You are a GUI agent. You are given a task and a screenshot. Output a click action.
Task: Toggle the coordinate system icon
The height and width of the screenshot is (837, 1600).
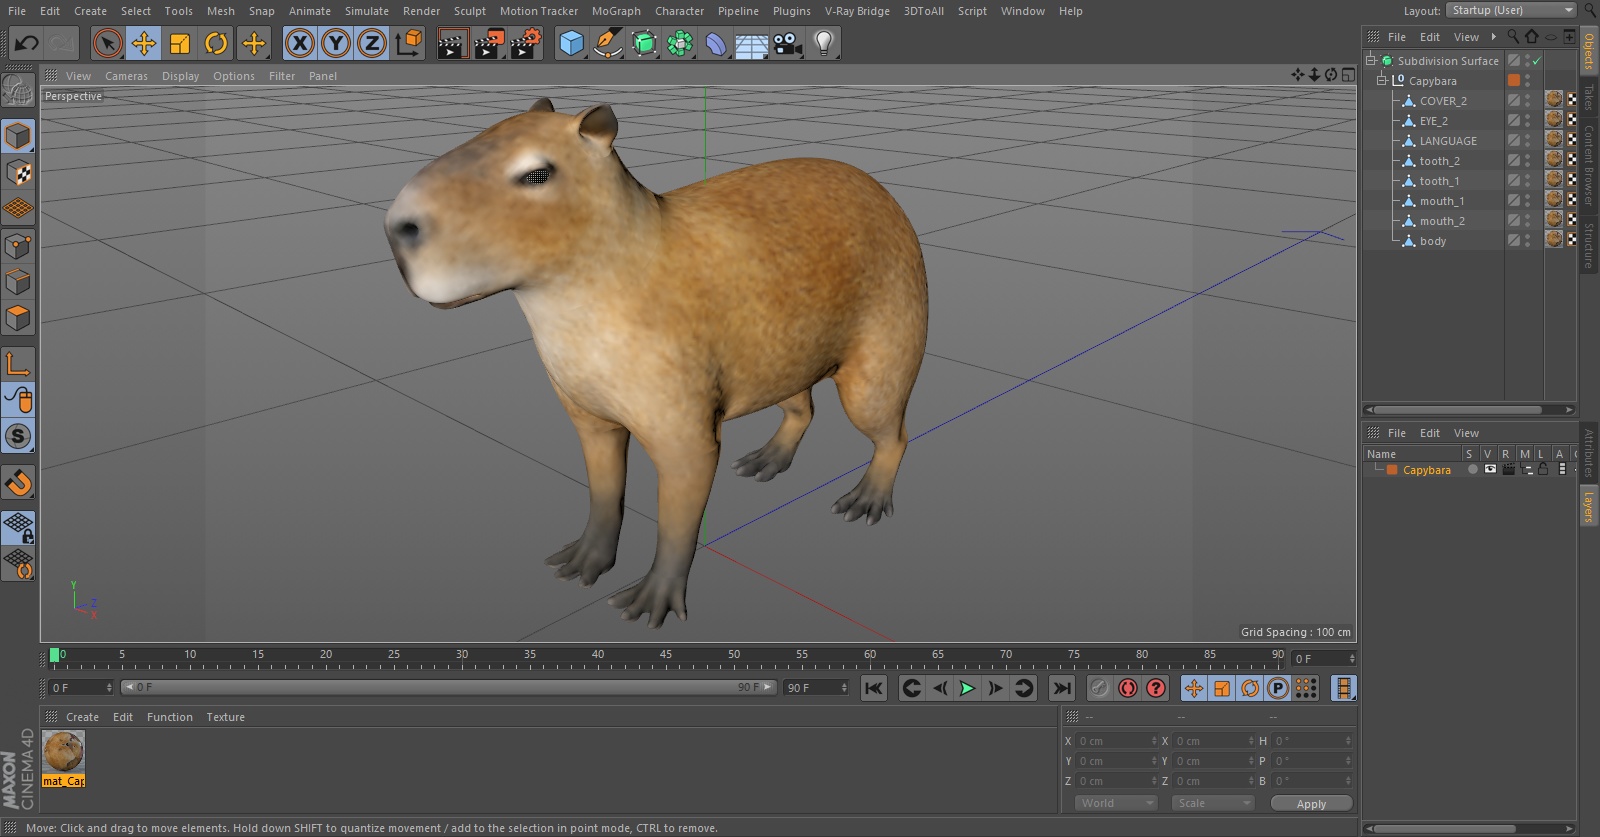(x=409, y=43)
